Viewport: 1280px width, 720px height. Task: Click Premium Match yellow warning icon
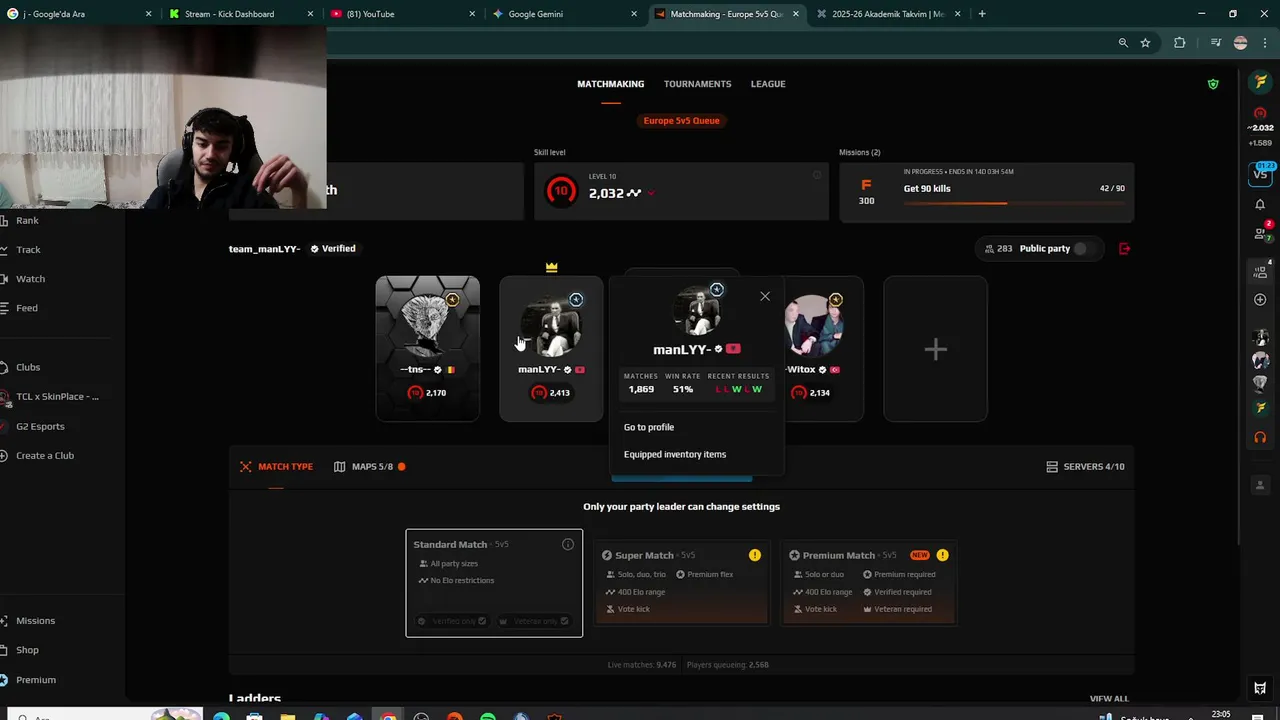pyautogui.click(x=942, y=555)
